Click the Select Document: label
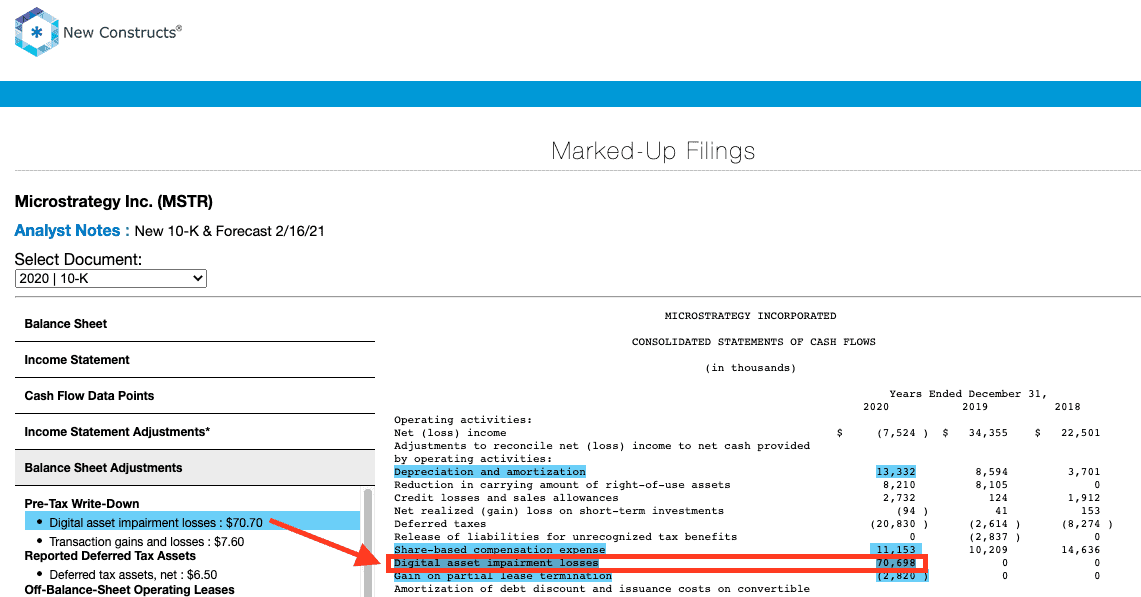 [78, 259]
